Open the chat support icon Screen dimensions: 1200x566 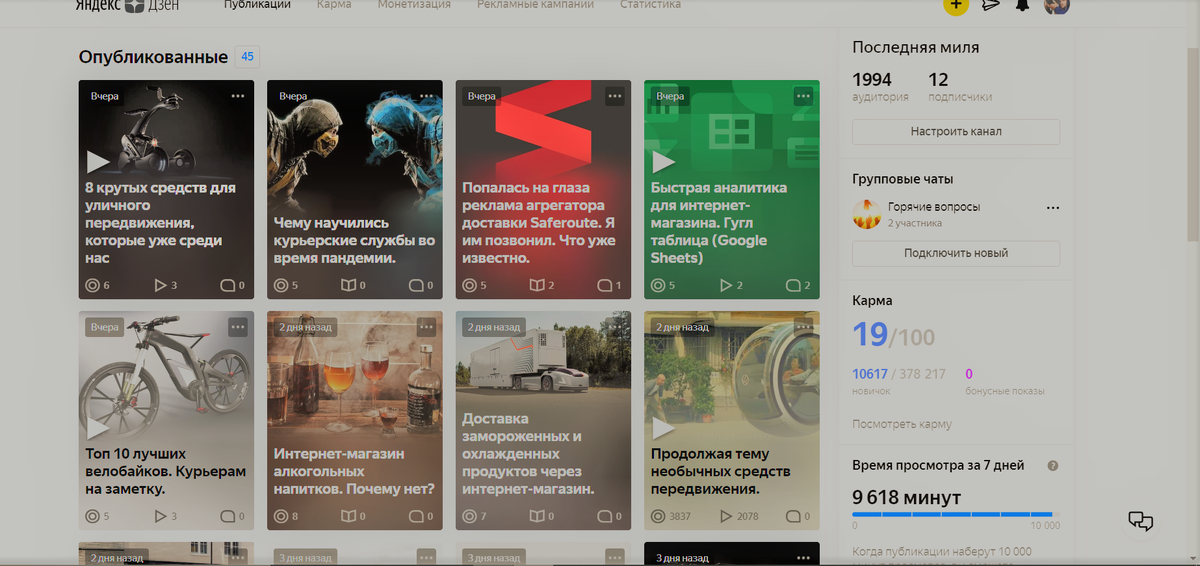(1140, 520)
